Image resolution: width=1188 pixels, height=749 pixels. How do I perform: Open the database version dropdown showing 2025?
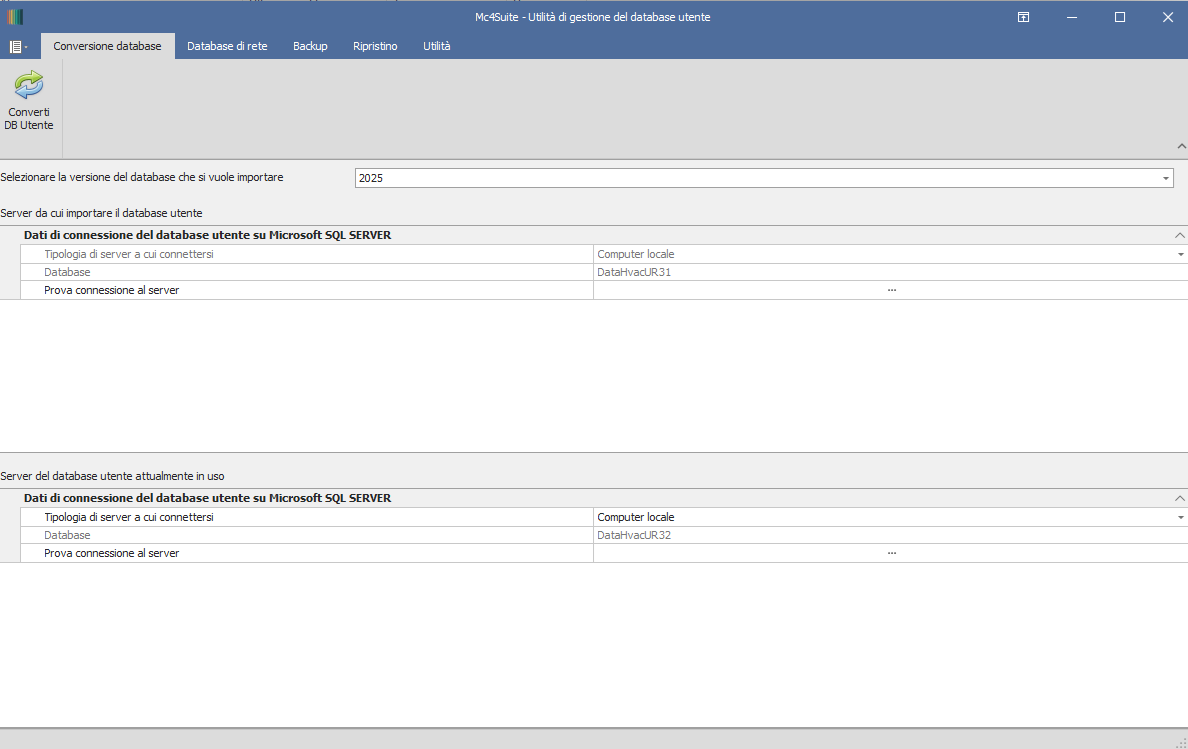coord(1166,178)
